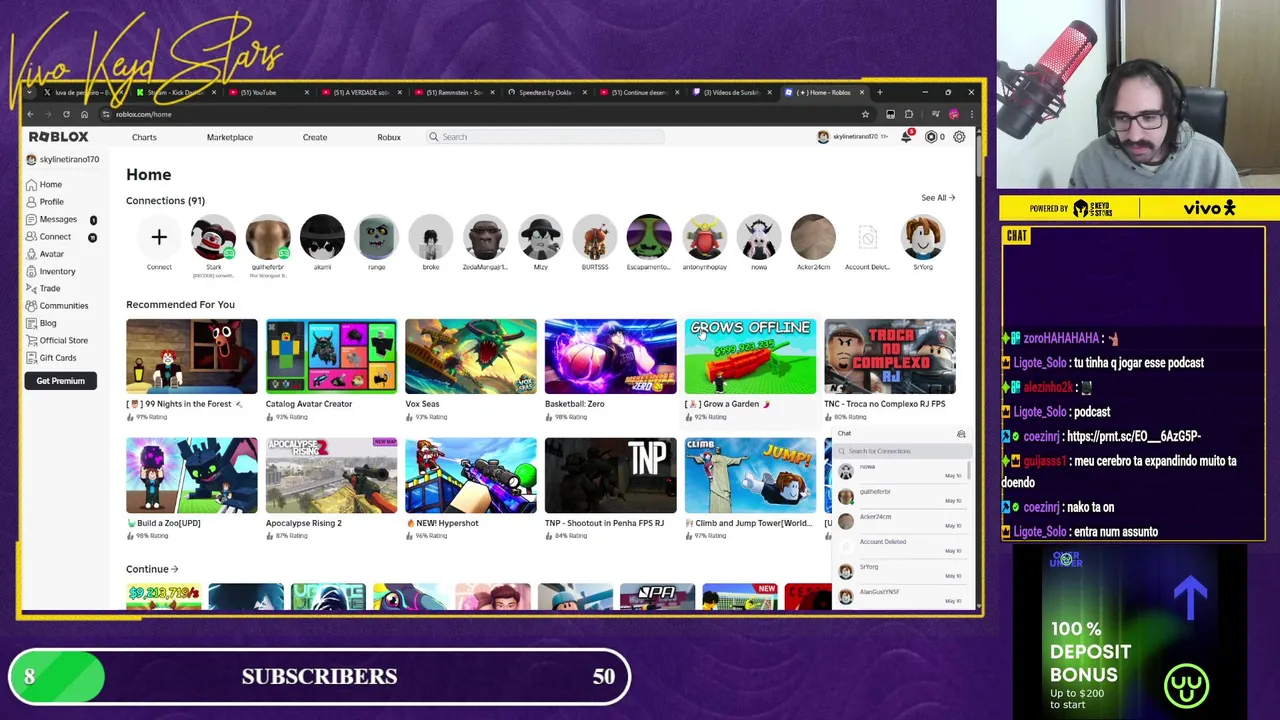
Task: Click the Connections (91) heading
Action: pyautogui.click(x=165, y=201)
